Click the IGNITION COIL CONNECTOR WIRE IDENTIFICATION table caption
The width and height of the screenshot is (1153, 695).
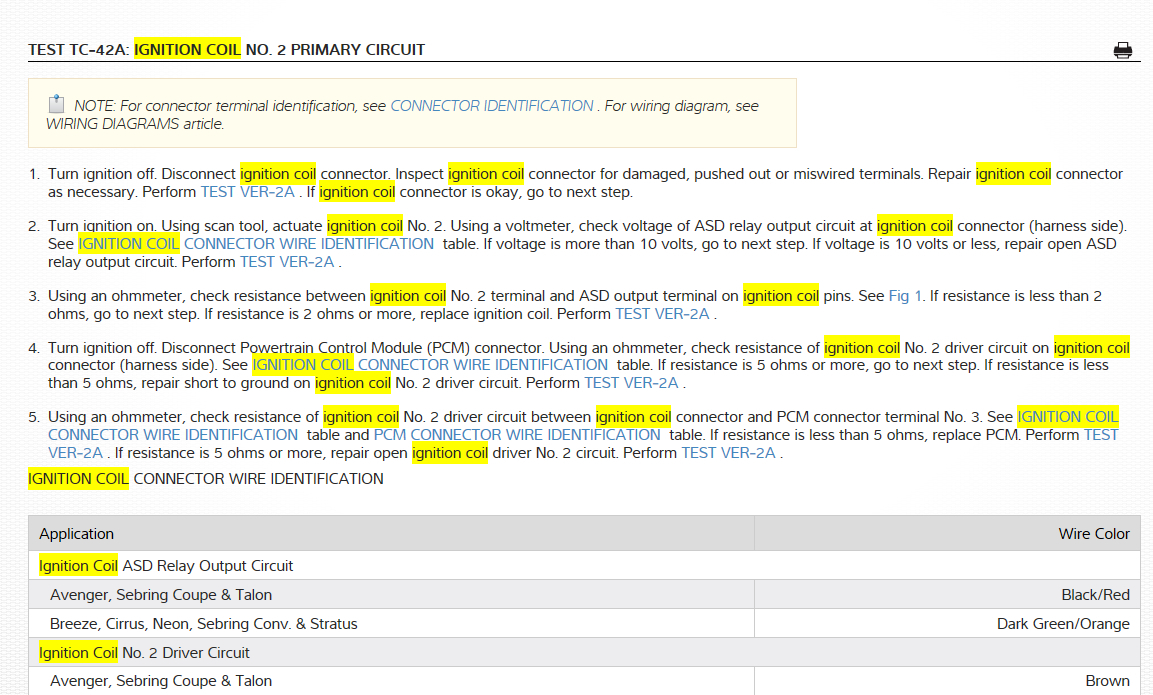[206, 479]
